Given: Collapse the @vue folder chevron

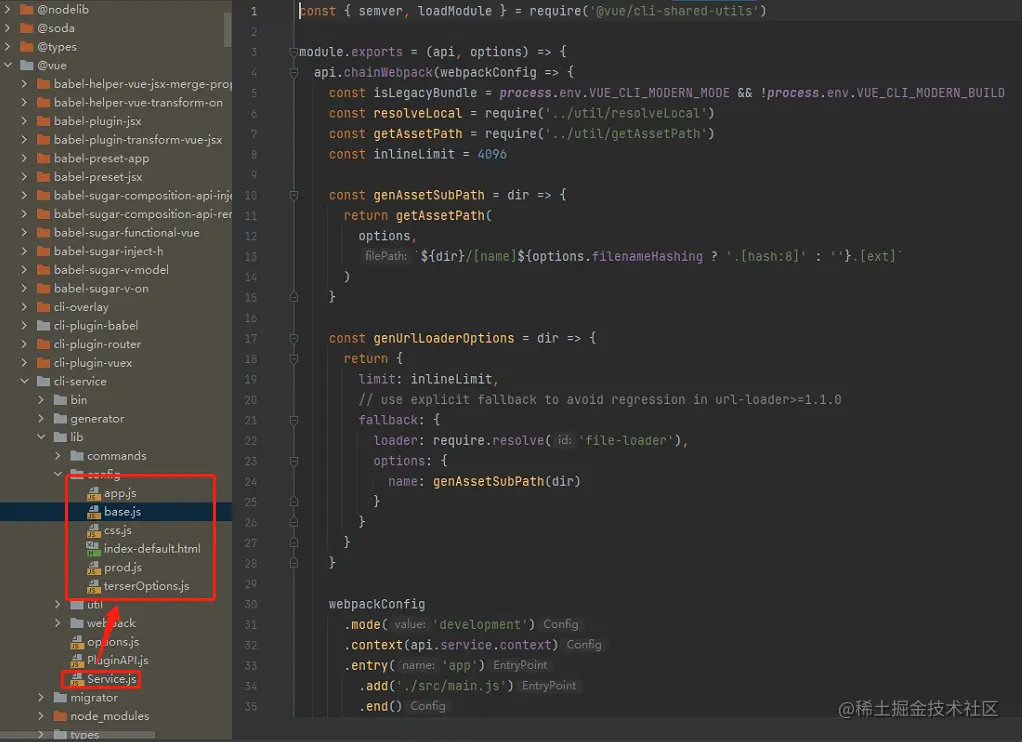Looking at the screenshot, I should click(8, 65).
